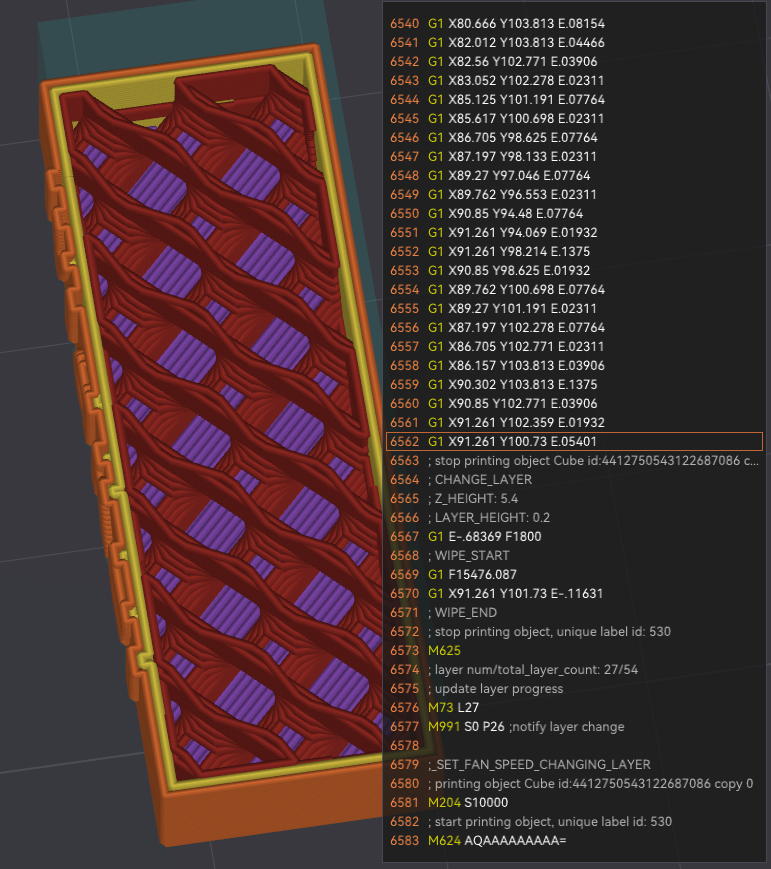Viewport: 771px width, 869px height.
Task: Select the CHANGE_LAYER comment on line 6564
Action: pos(484,479)
